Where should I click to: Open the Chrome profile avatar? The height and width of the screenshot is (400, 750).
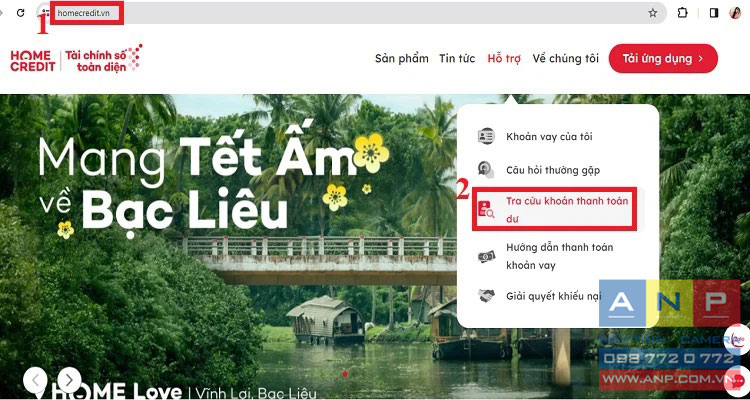[x=735, y=13]
